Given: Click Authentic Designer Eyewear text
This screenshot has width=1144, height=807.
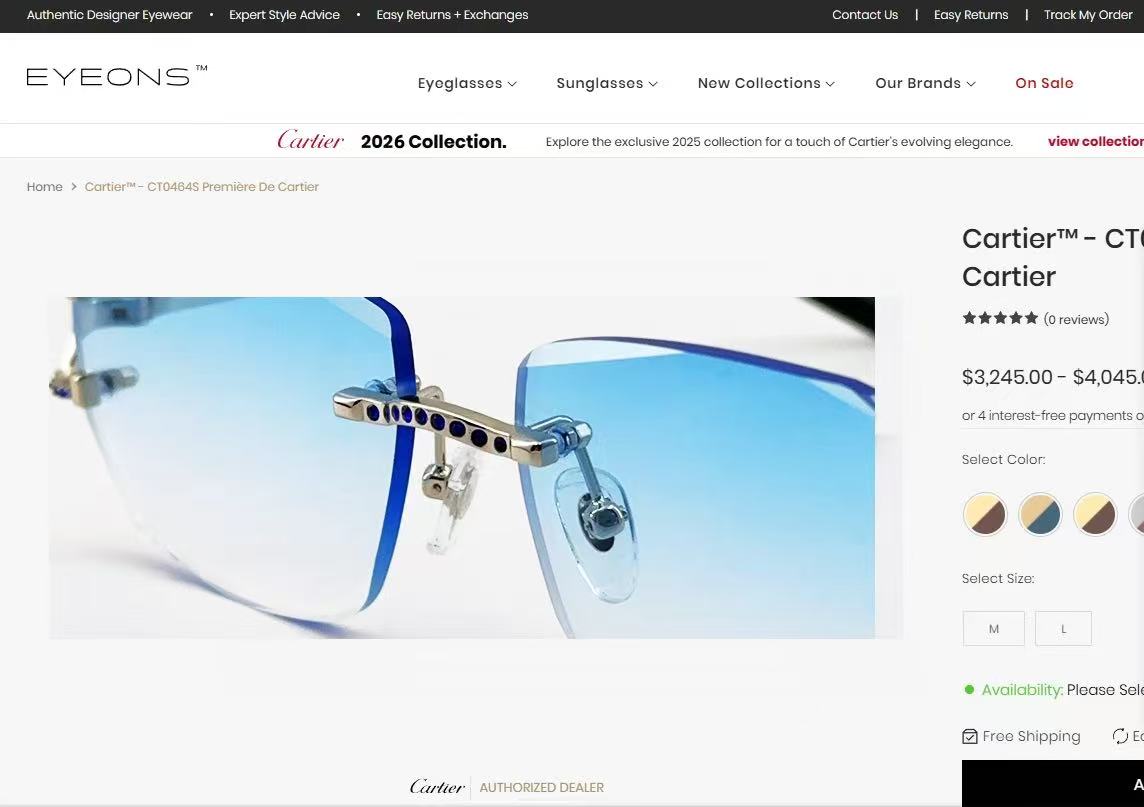Looking at the screenshot, I should click(x=109, y=15).
